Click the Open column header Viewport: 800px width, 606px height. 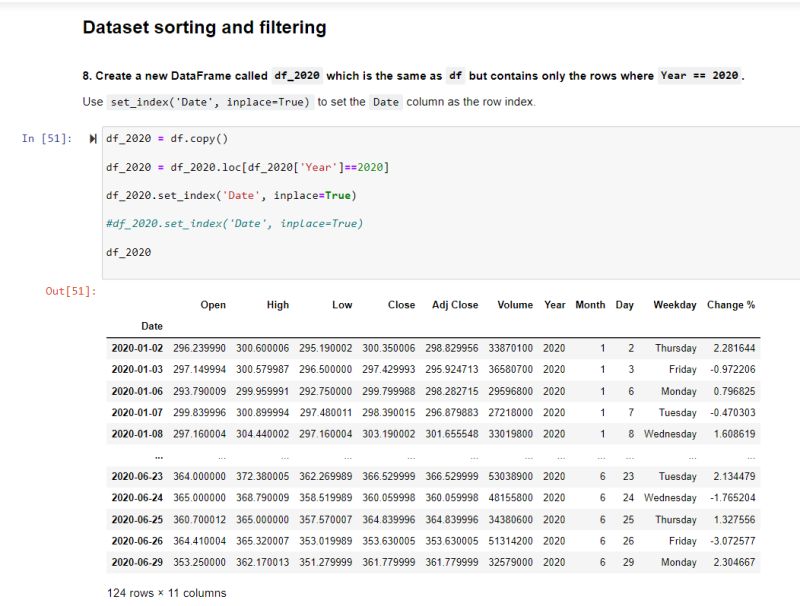click(213, 305)
